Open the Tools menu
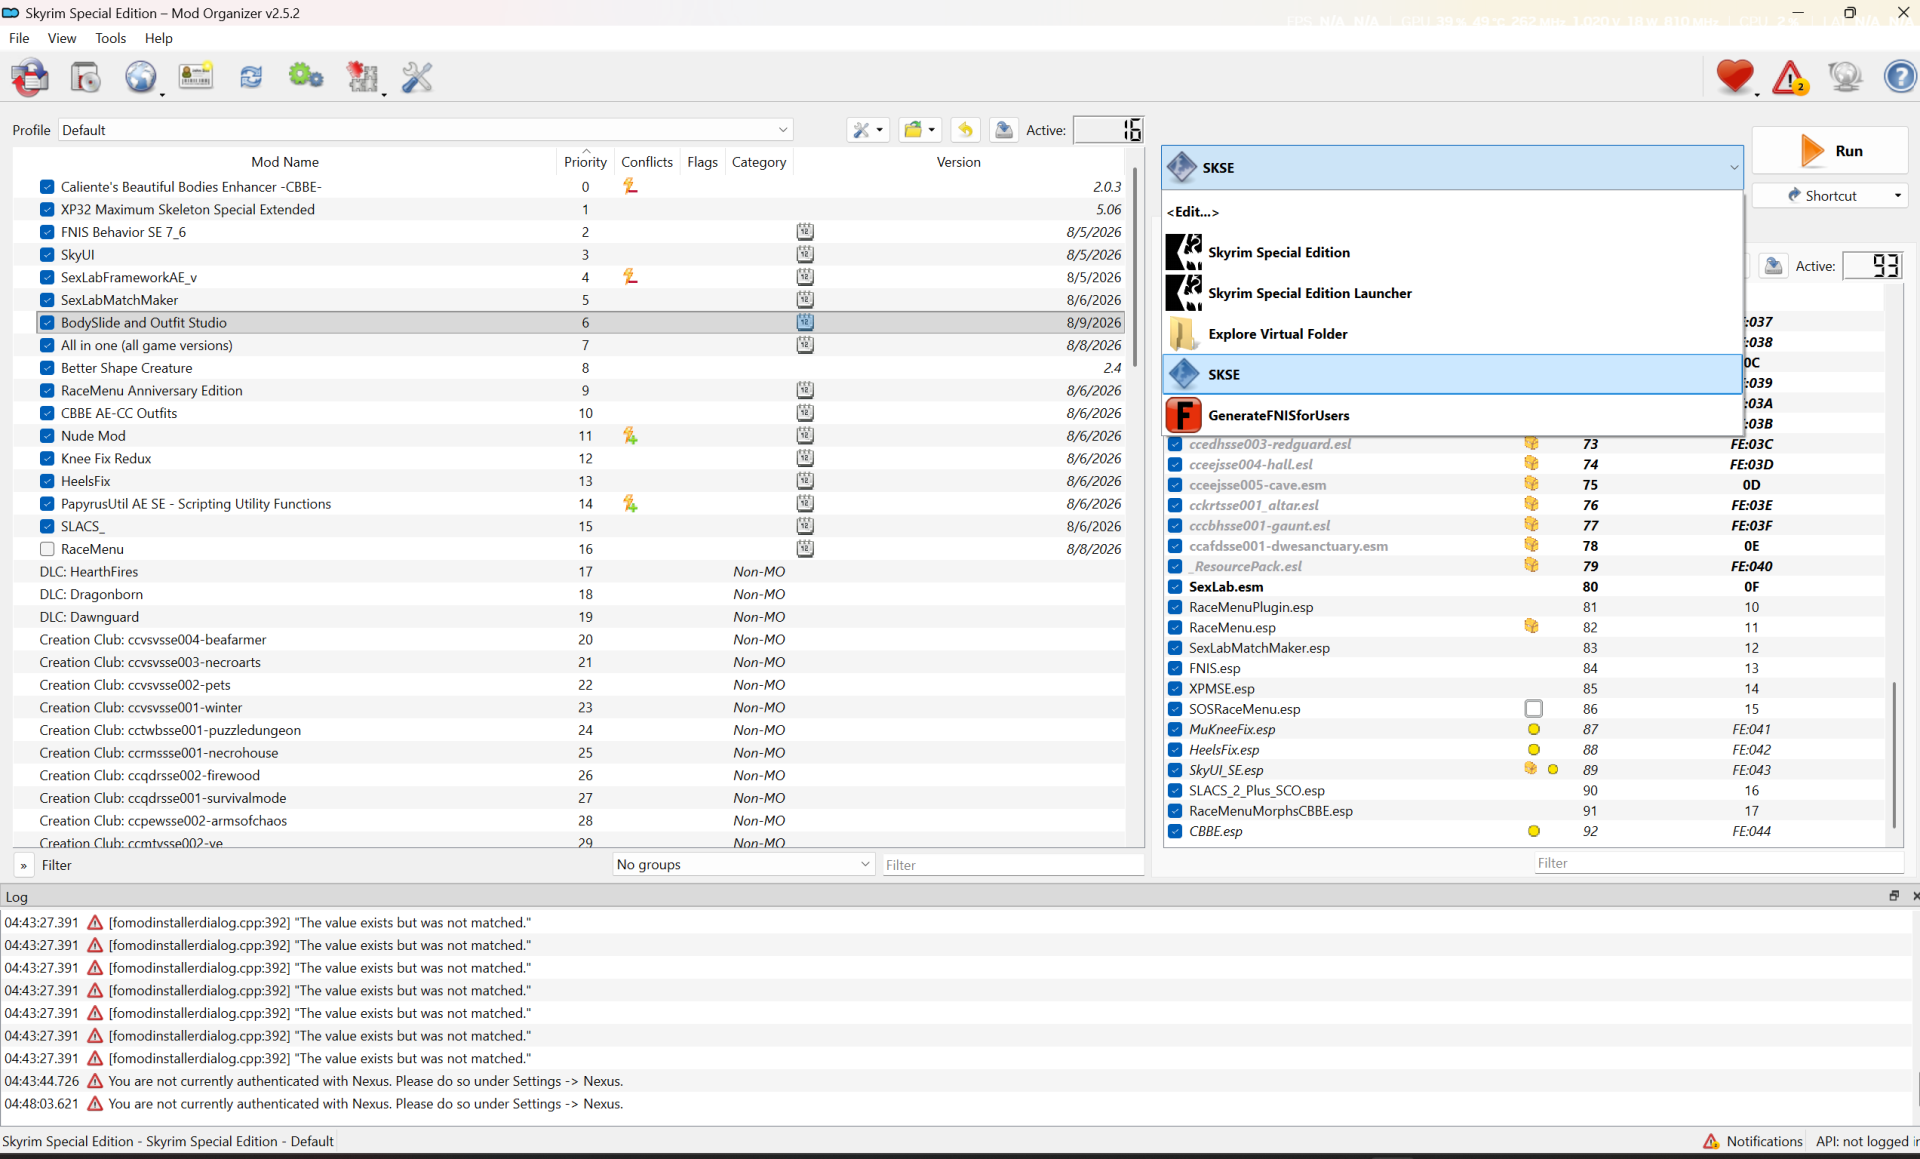The height and width of the screenshot is (1159, 1920). (x=110, y=38)
